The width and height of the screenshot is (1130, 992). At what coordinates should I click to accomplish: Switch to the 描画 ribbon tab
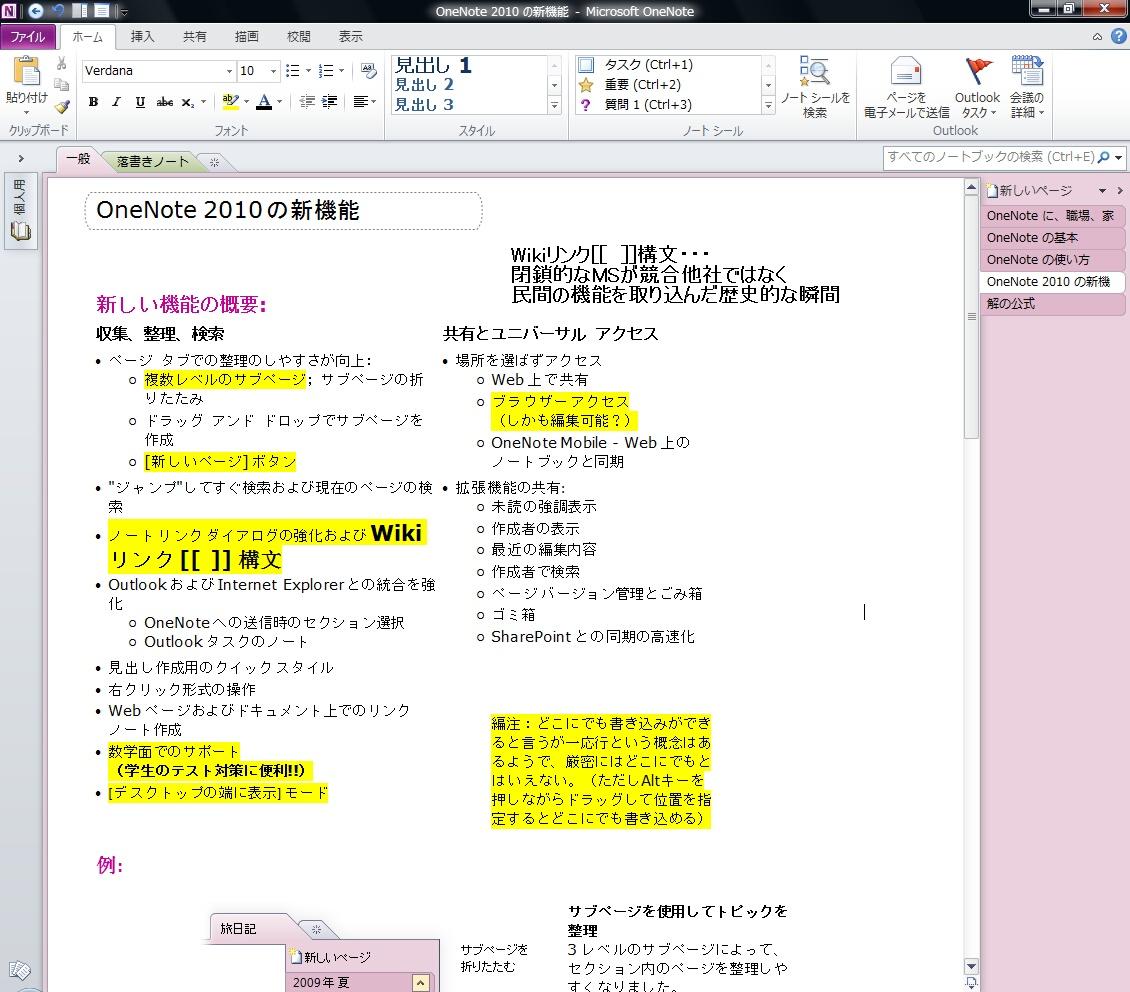pos(246,37)
